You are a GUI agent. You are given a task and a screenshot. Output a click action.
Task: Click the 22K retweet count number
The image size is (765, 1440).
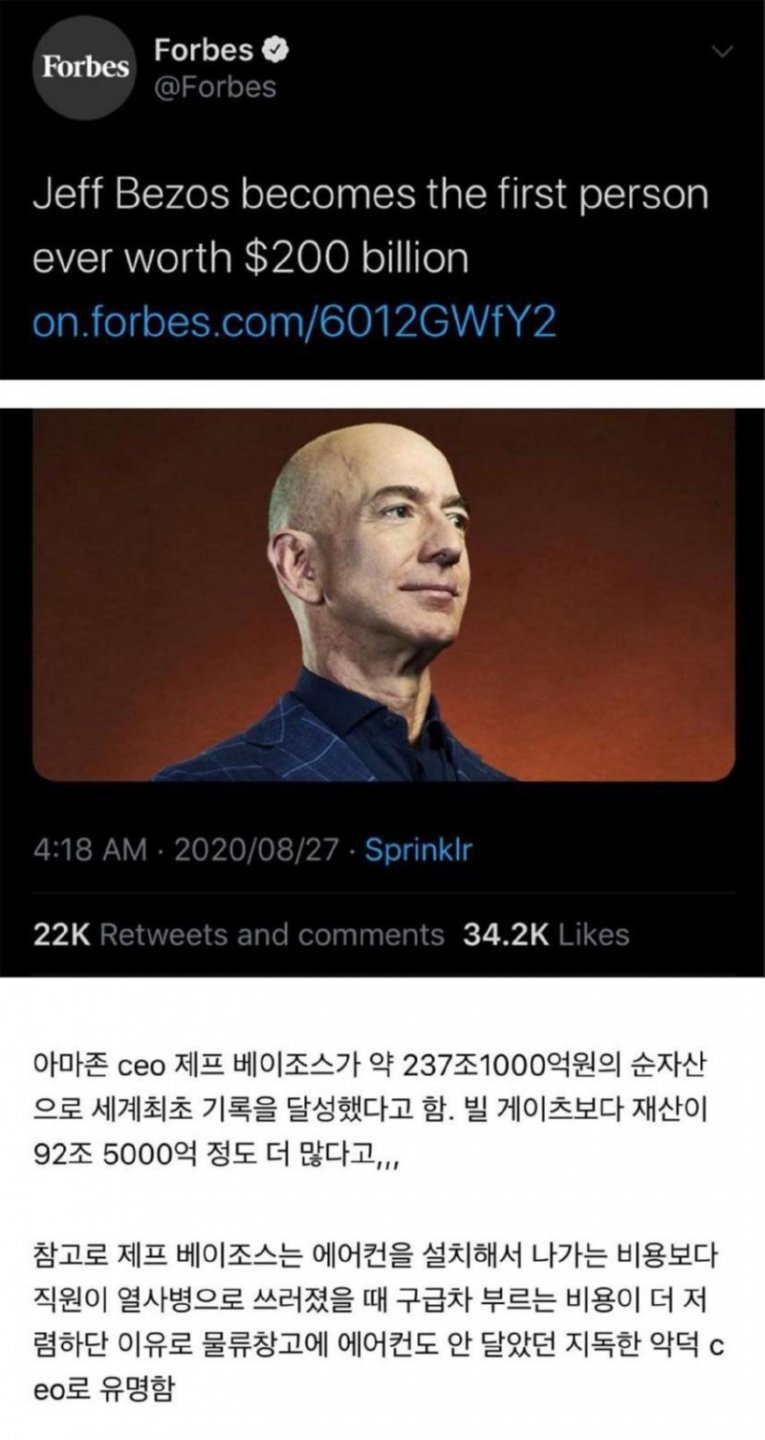coord(62,935)
